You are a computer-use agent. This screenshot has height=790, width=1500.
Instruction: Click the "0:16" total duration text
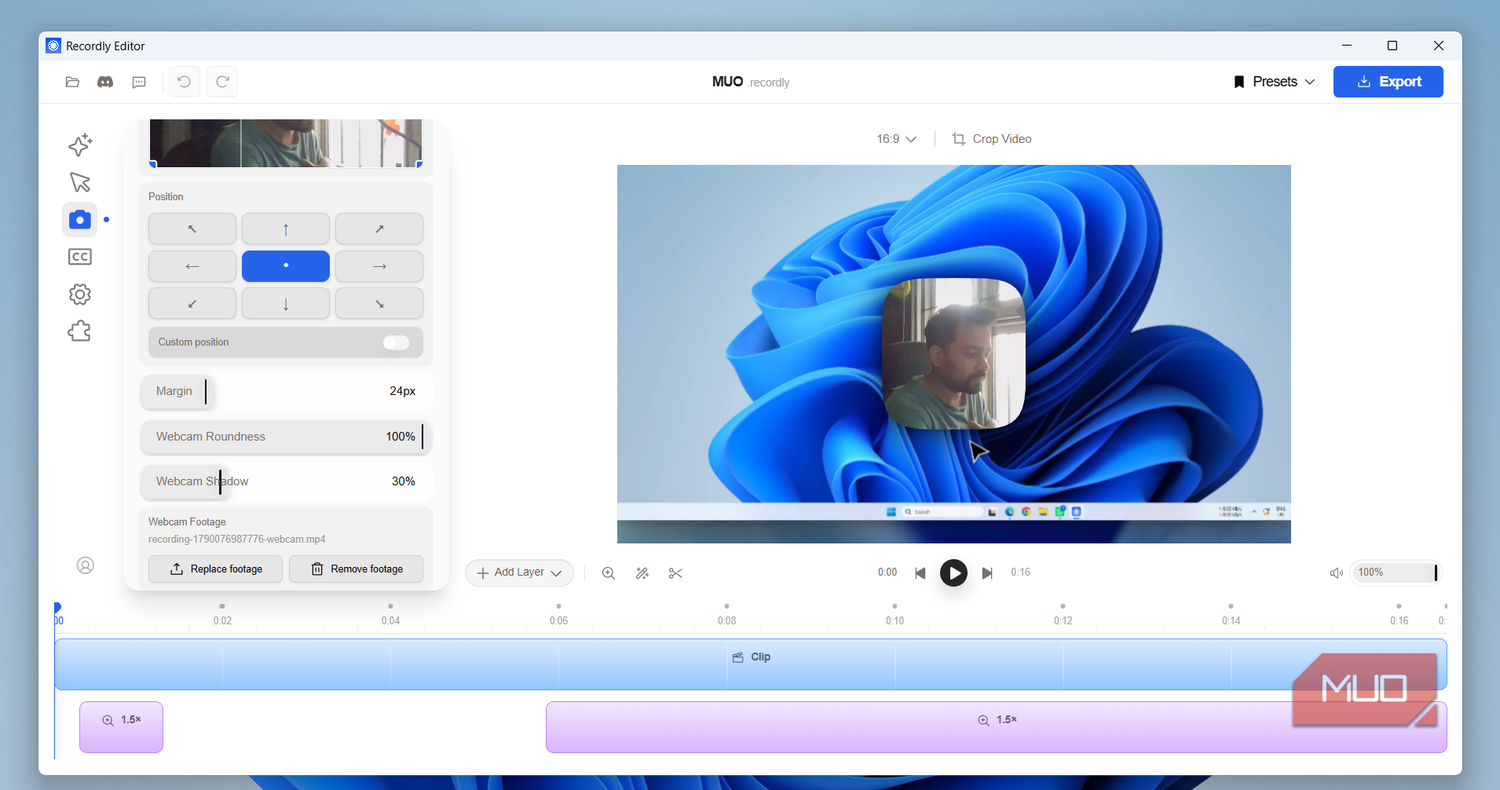pos(1020,573)
